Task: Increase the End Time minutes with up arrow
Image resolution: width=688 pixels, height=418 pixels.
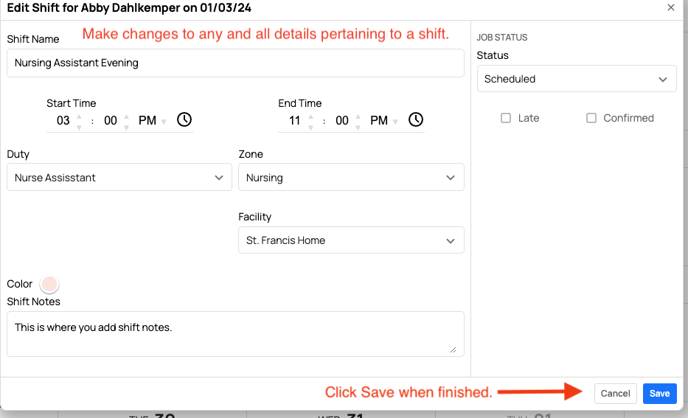Action: pos(358,116)
